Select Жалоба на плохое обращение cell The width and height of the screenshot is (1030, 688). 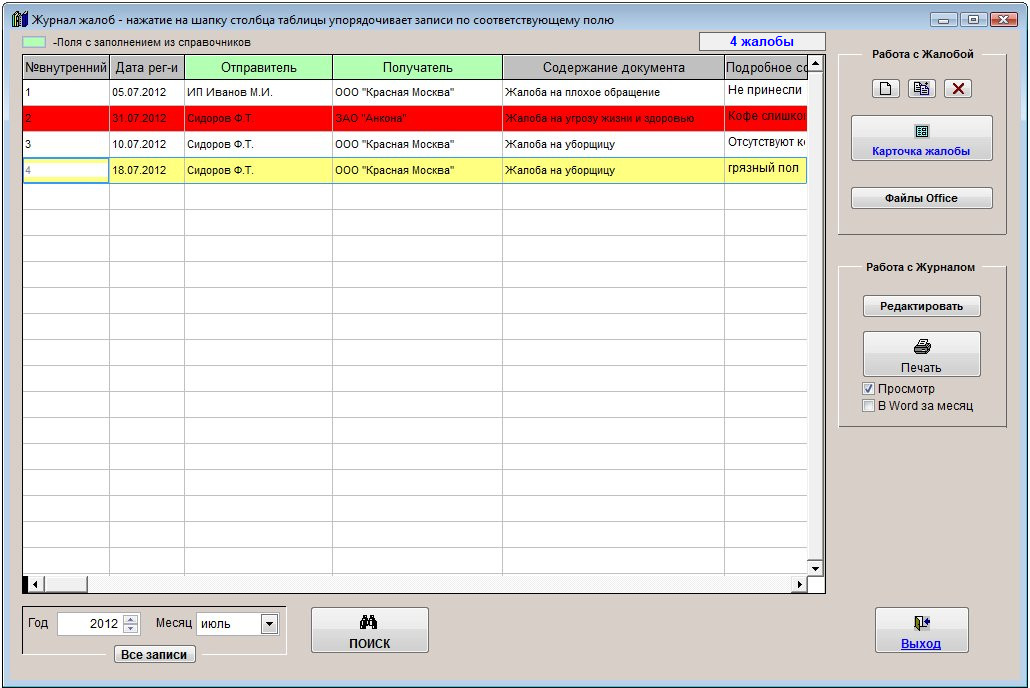(x=613, y=92)
